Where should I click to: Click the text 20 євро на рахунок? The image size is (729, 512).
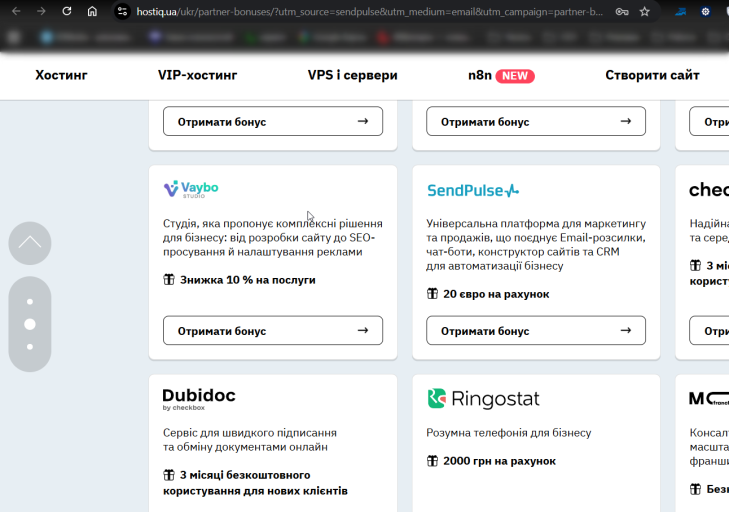point(496,294)
